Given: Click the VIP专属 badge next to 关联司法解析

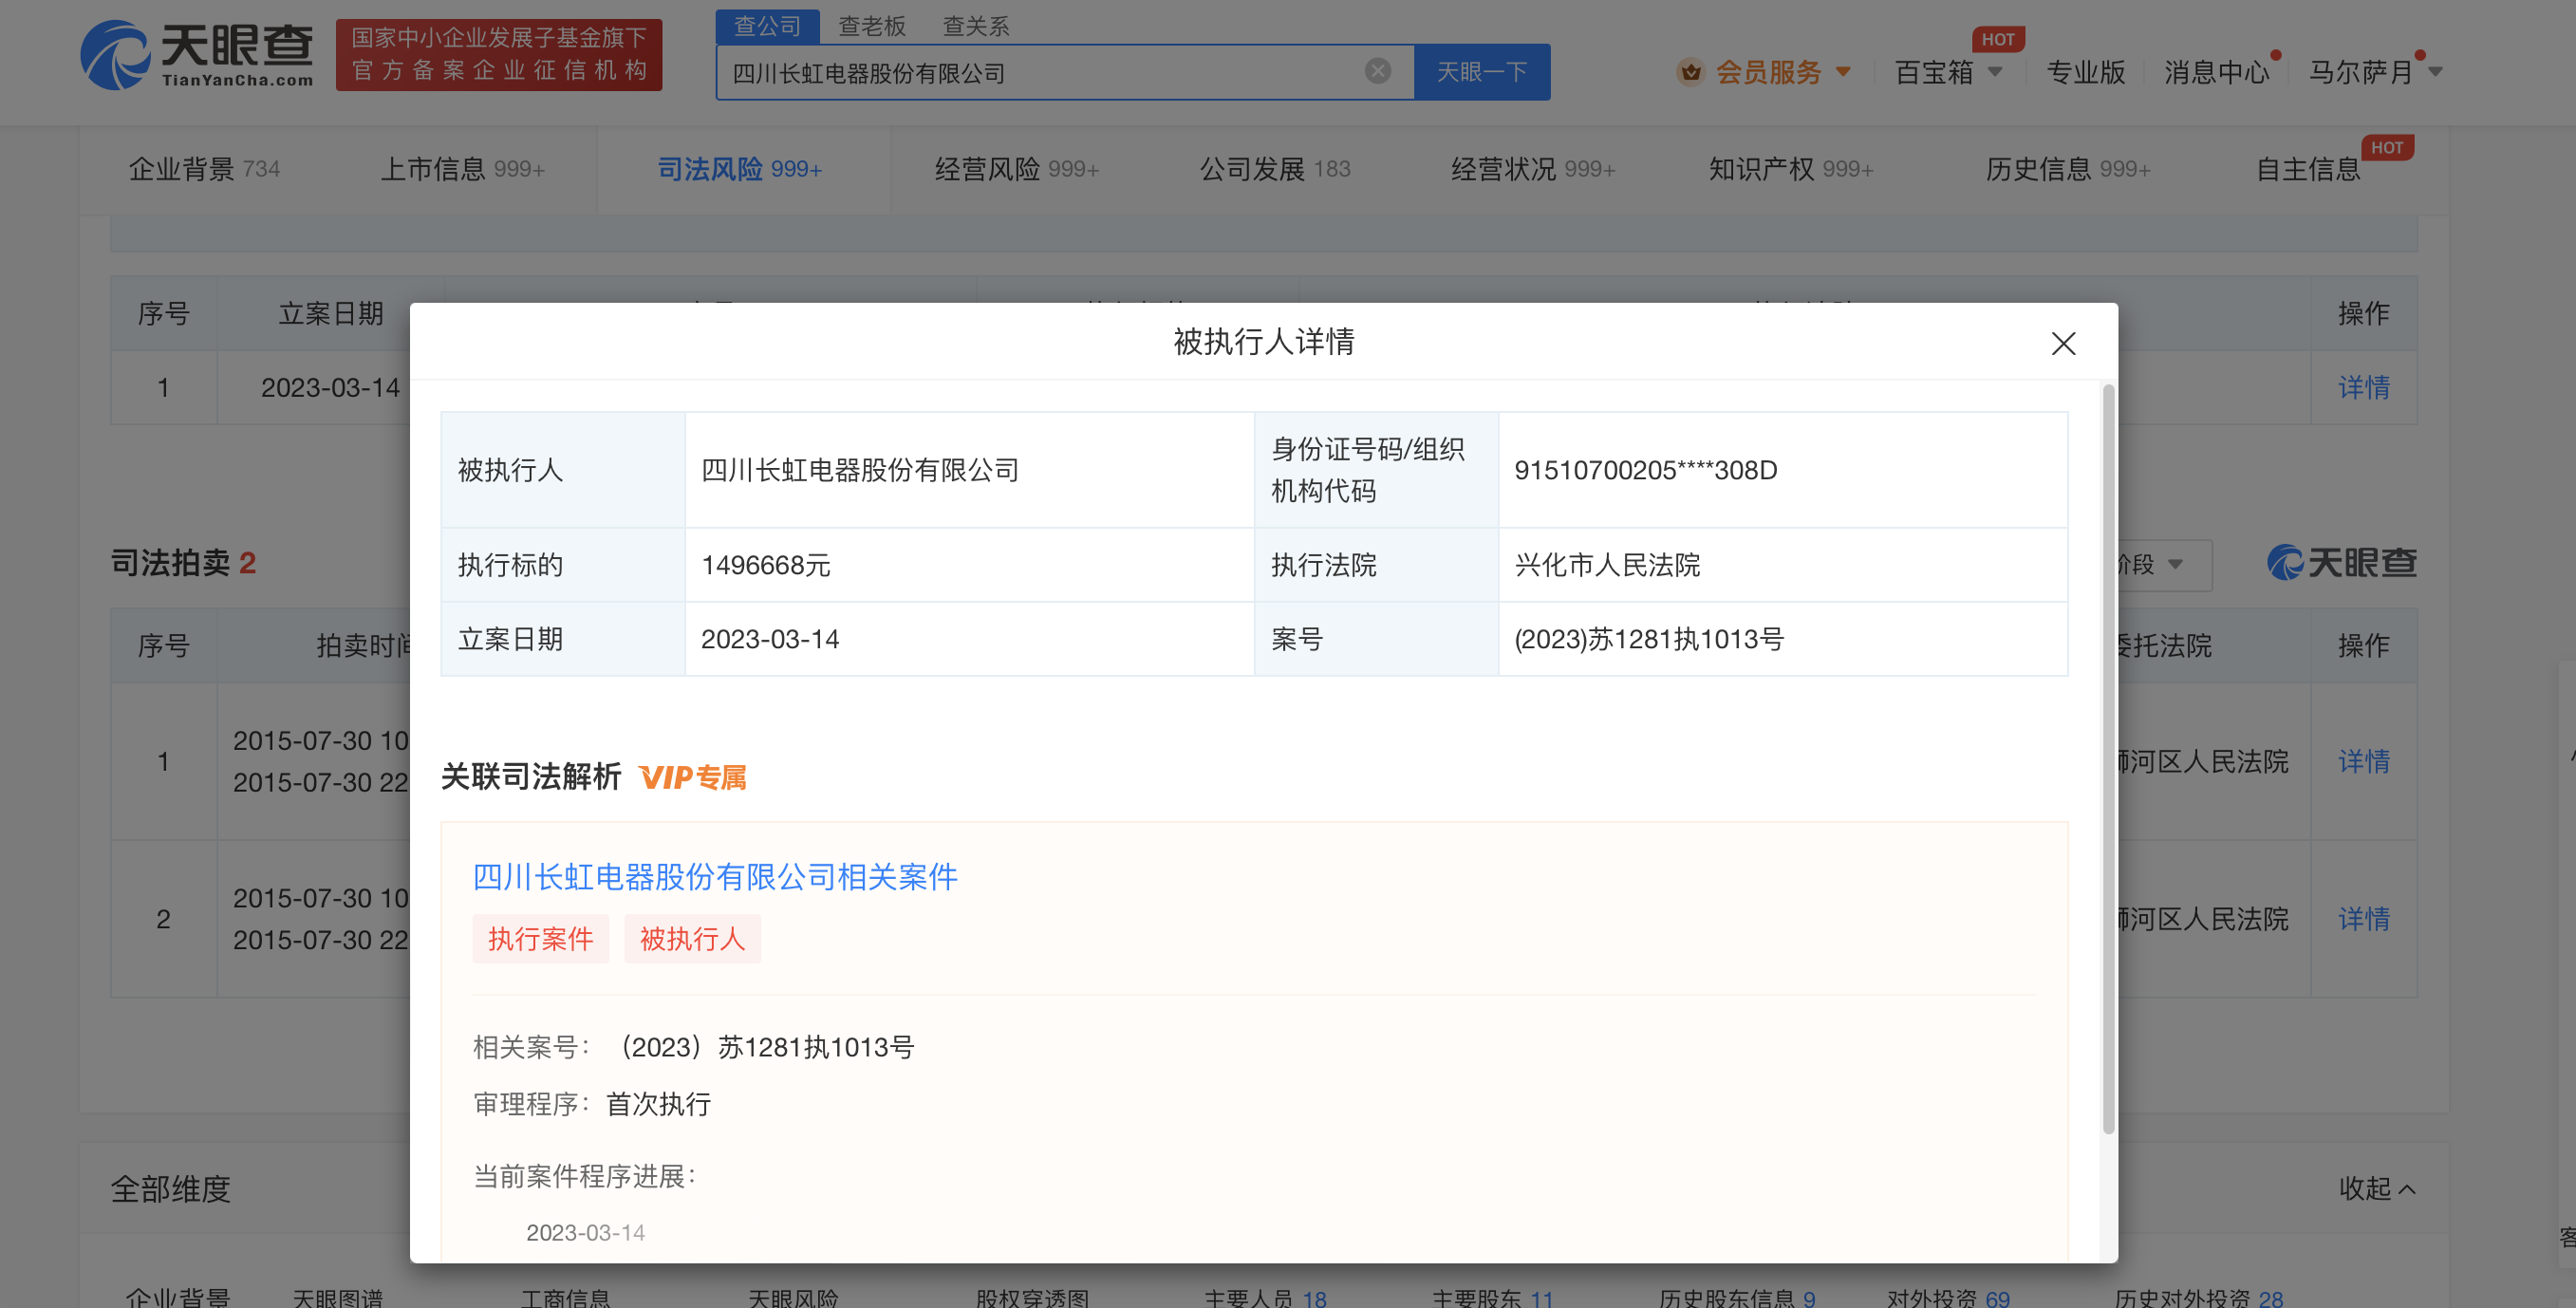Looking at the screenshot, I should [x=695, y=777].
